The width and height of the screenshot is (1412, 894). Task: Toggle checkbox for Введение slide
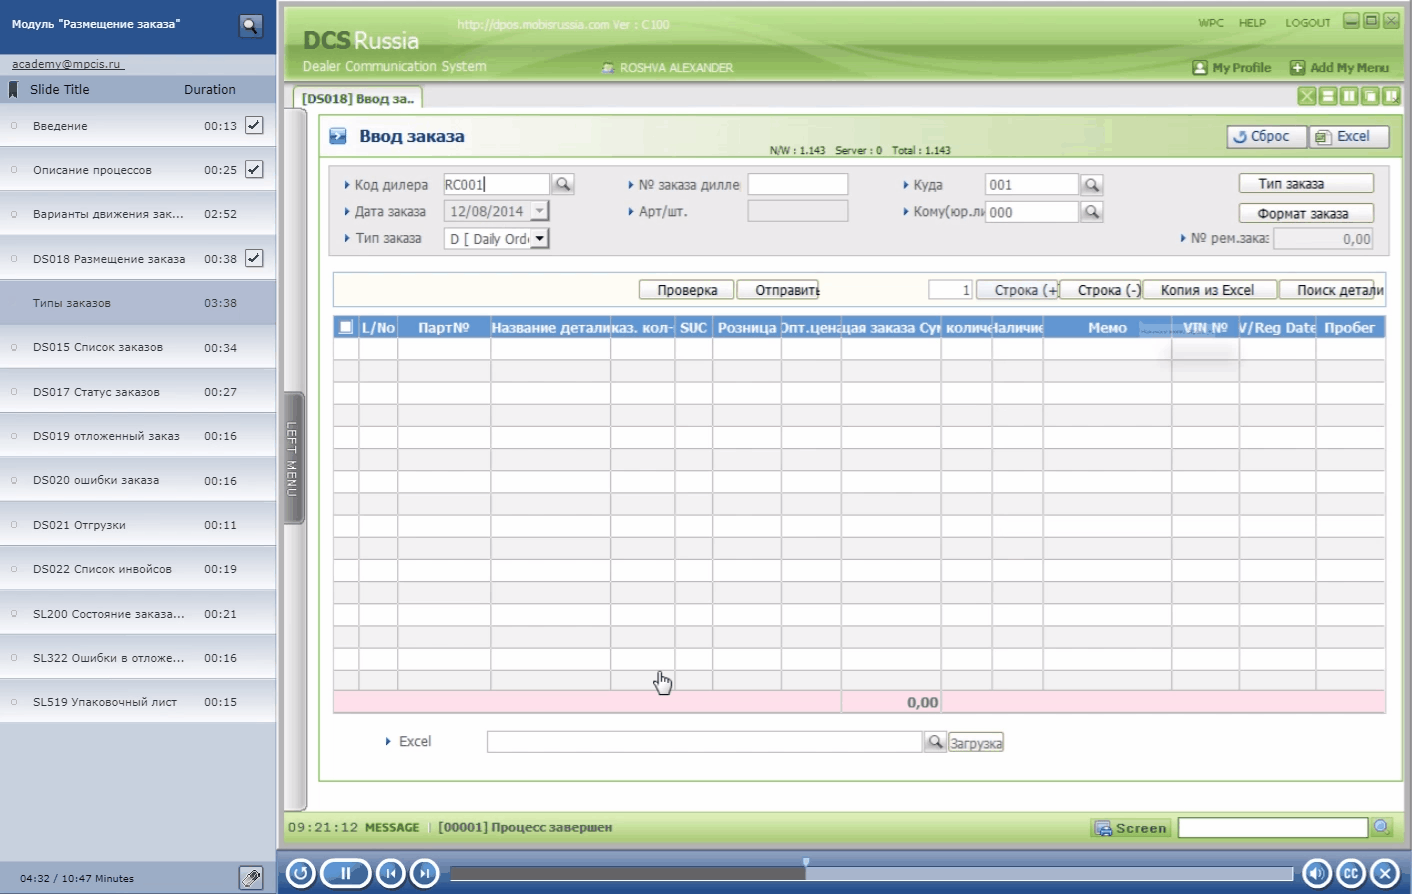[x=254, y=125]
